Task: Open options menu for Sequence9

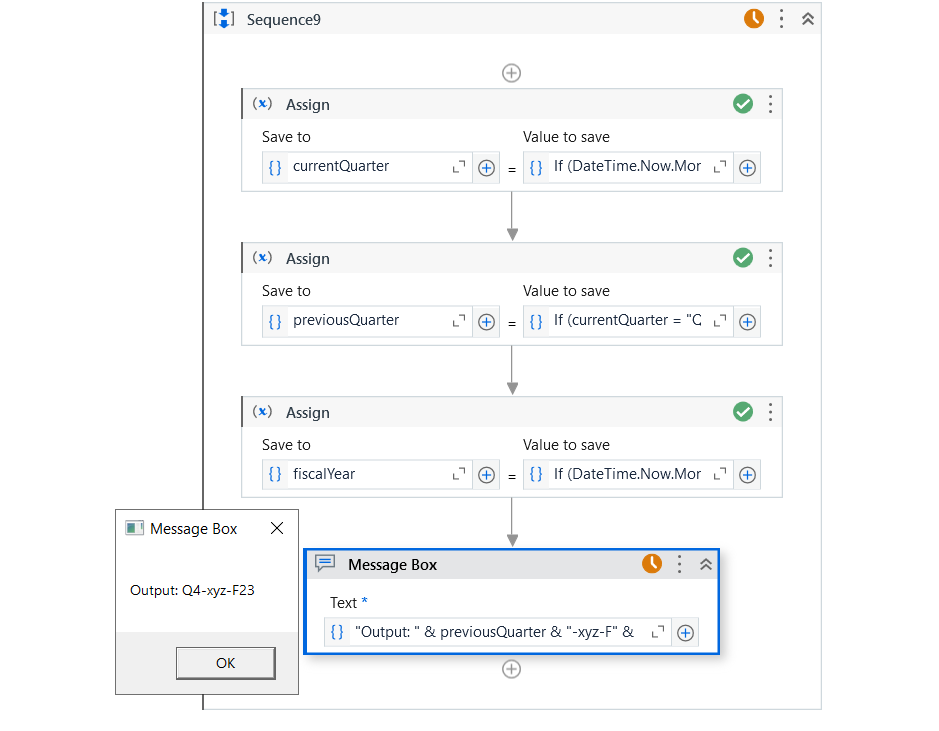Action: coord(781,19)
